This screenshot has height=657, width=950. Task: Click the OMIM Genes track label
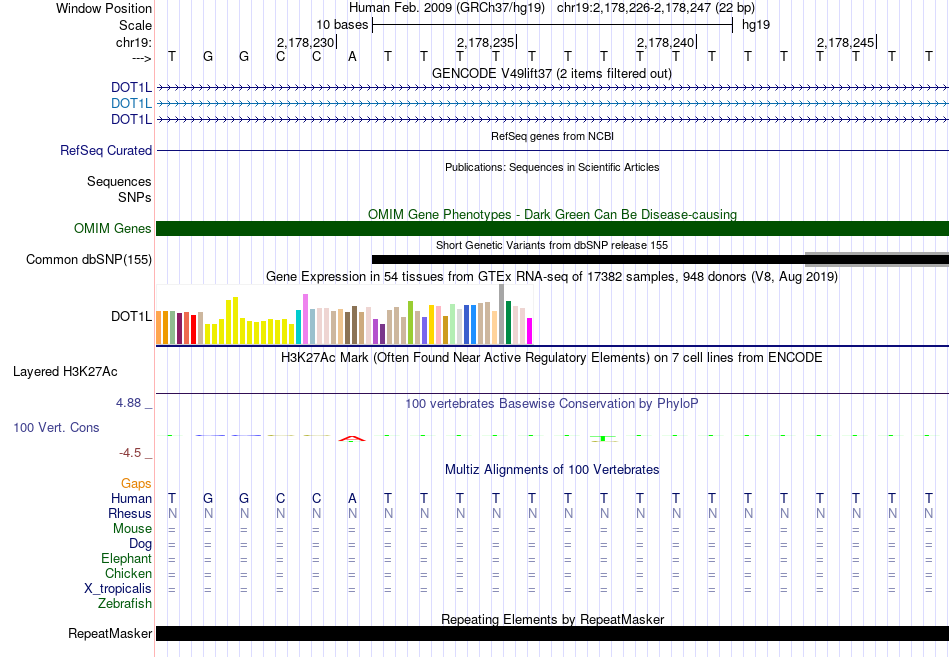pyautogui.click(x=113, y=228)
